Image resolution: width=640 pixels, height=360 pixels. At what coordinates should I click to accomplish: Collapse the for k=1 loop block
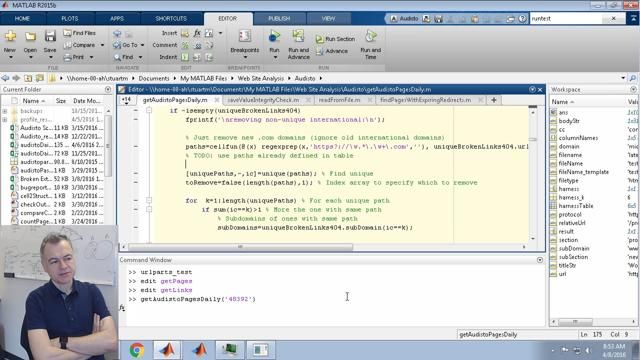149,200
